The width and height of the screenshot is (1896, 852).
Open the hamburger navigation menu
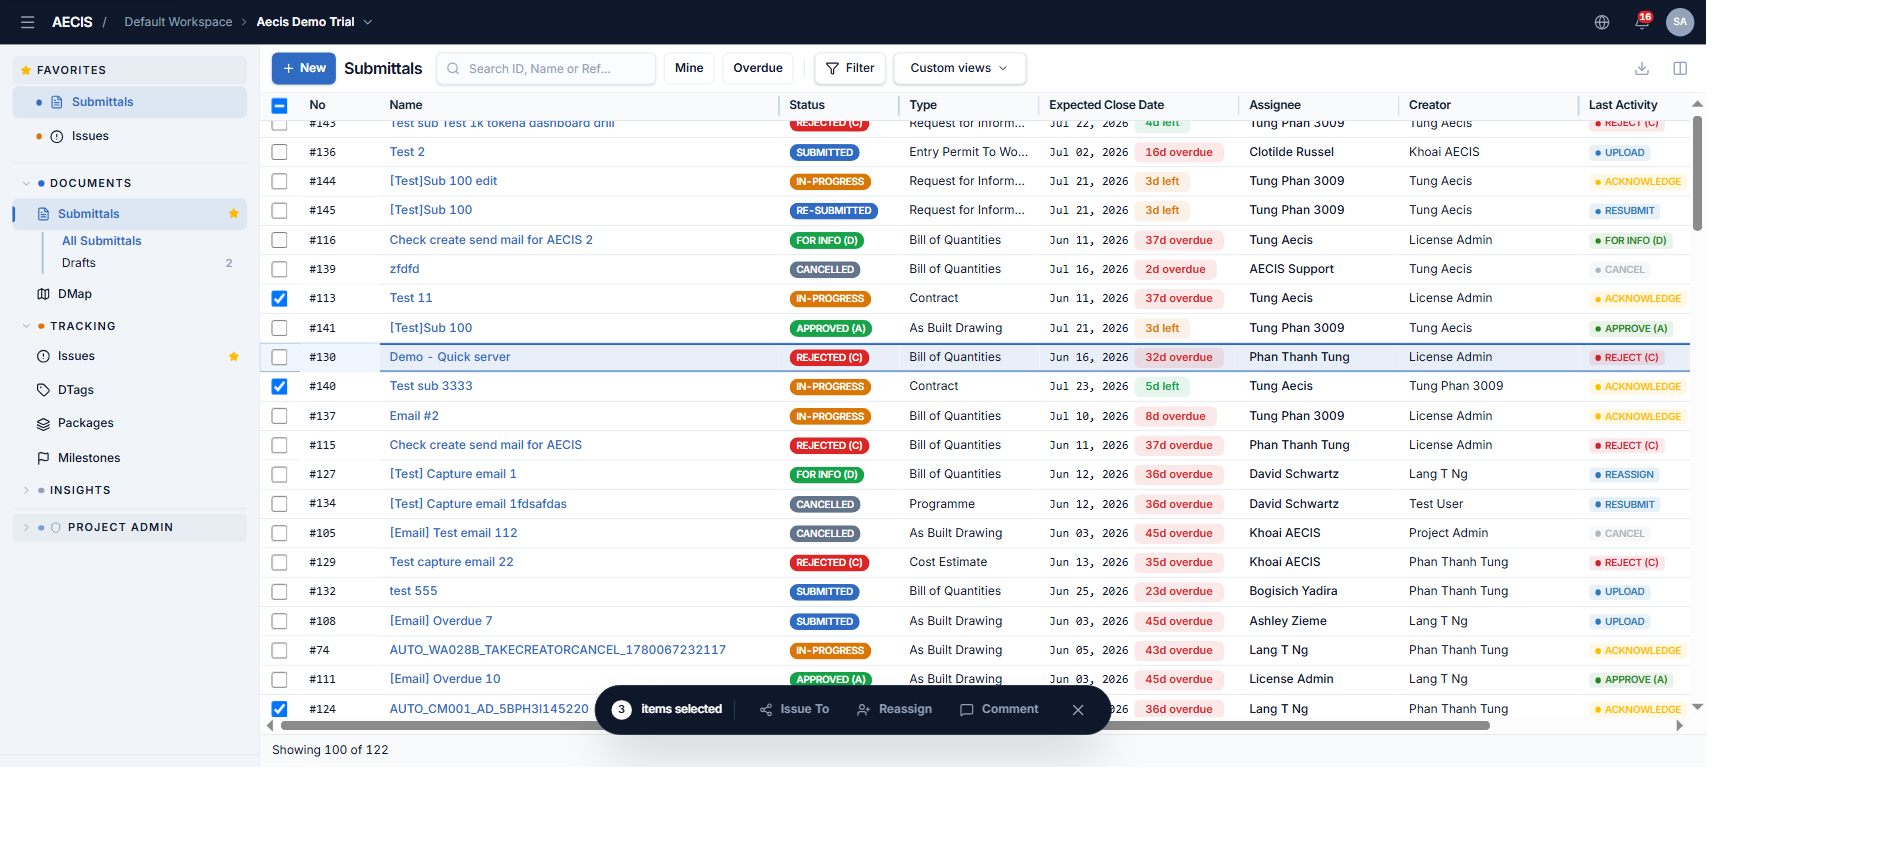click(27, 22)
